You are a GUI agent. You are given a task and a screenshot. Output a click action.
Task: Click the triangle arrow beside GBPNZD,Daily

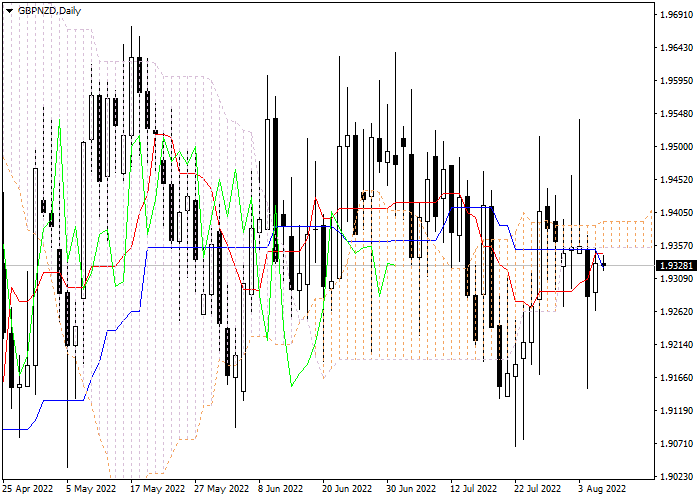pyautogui.click(x=9, y=10)
